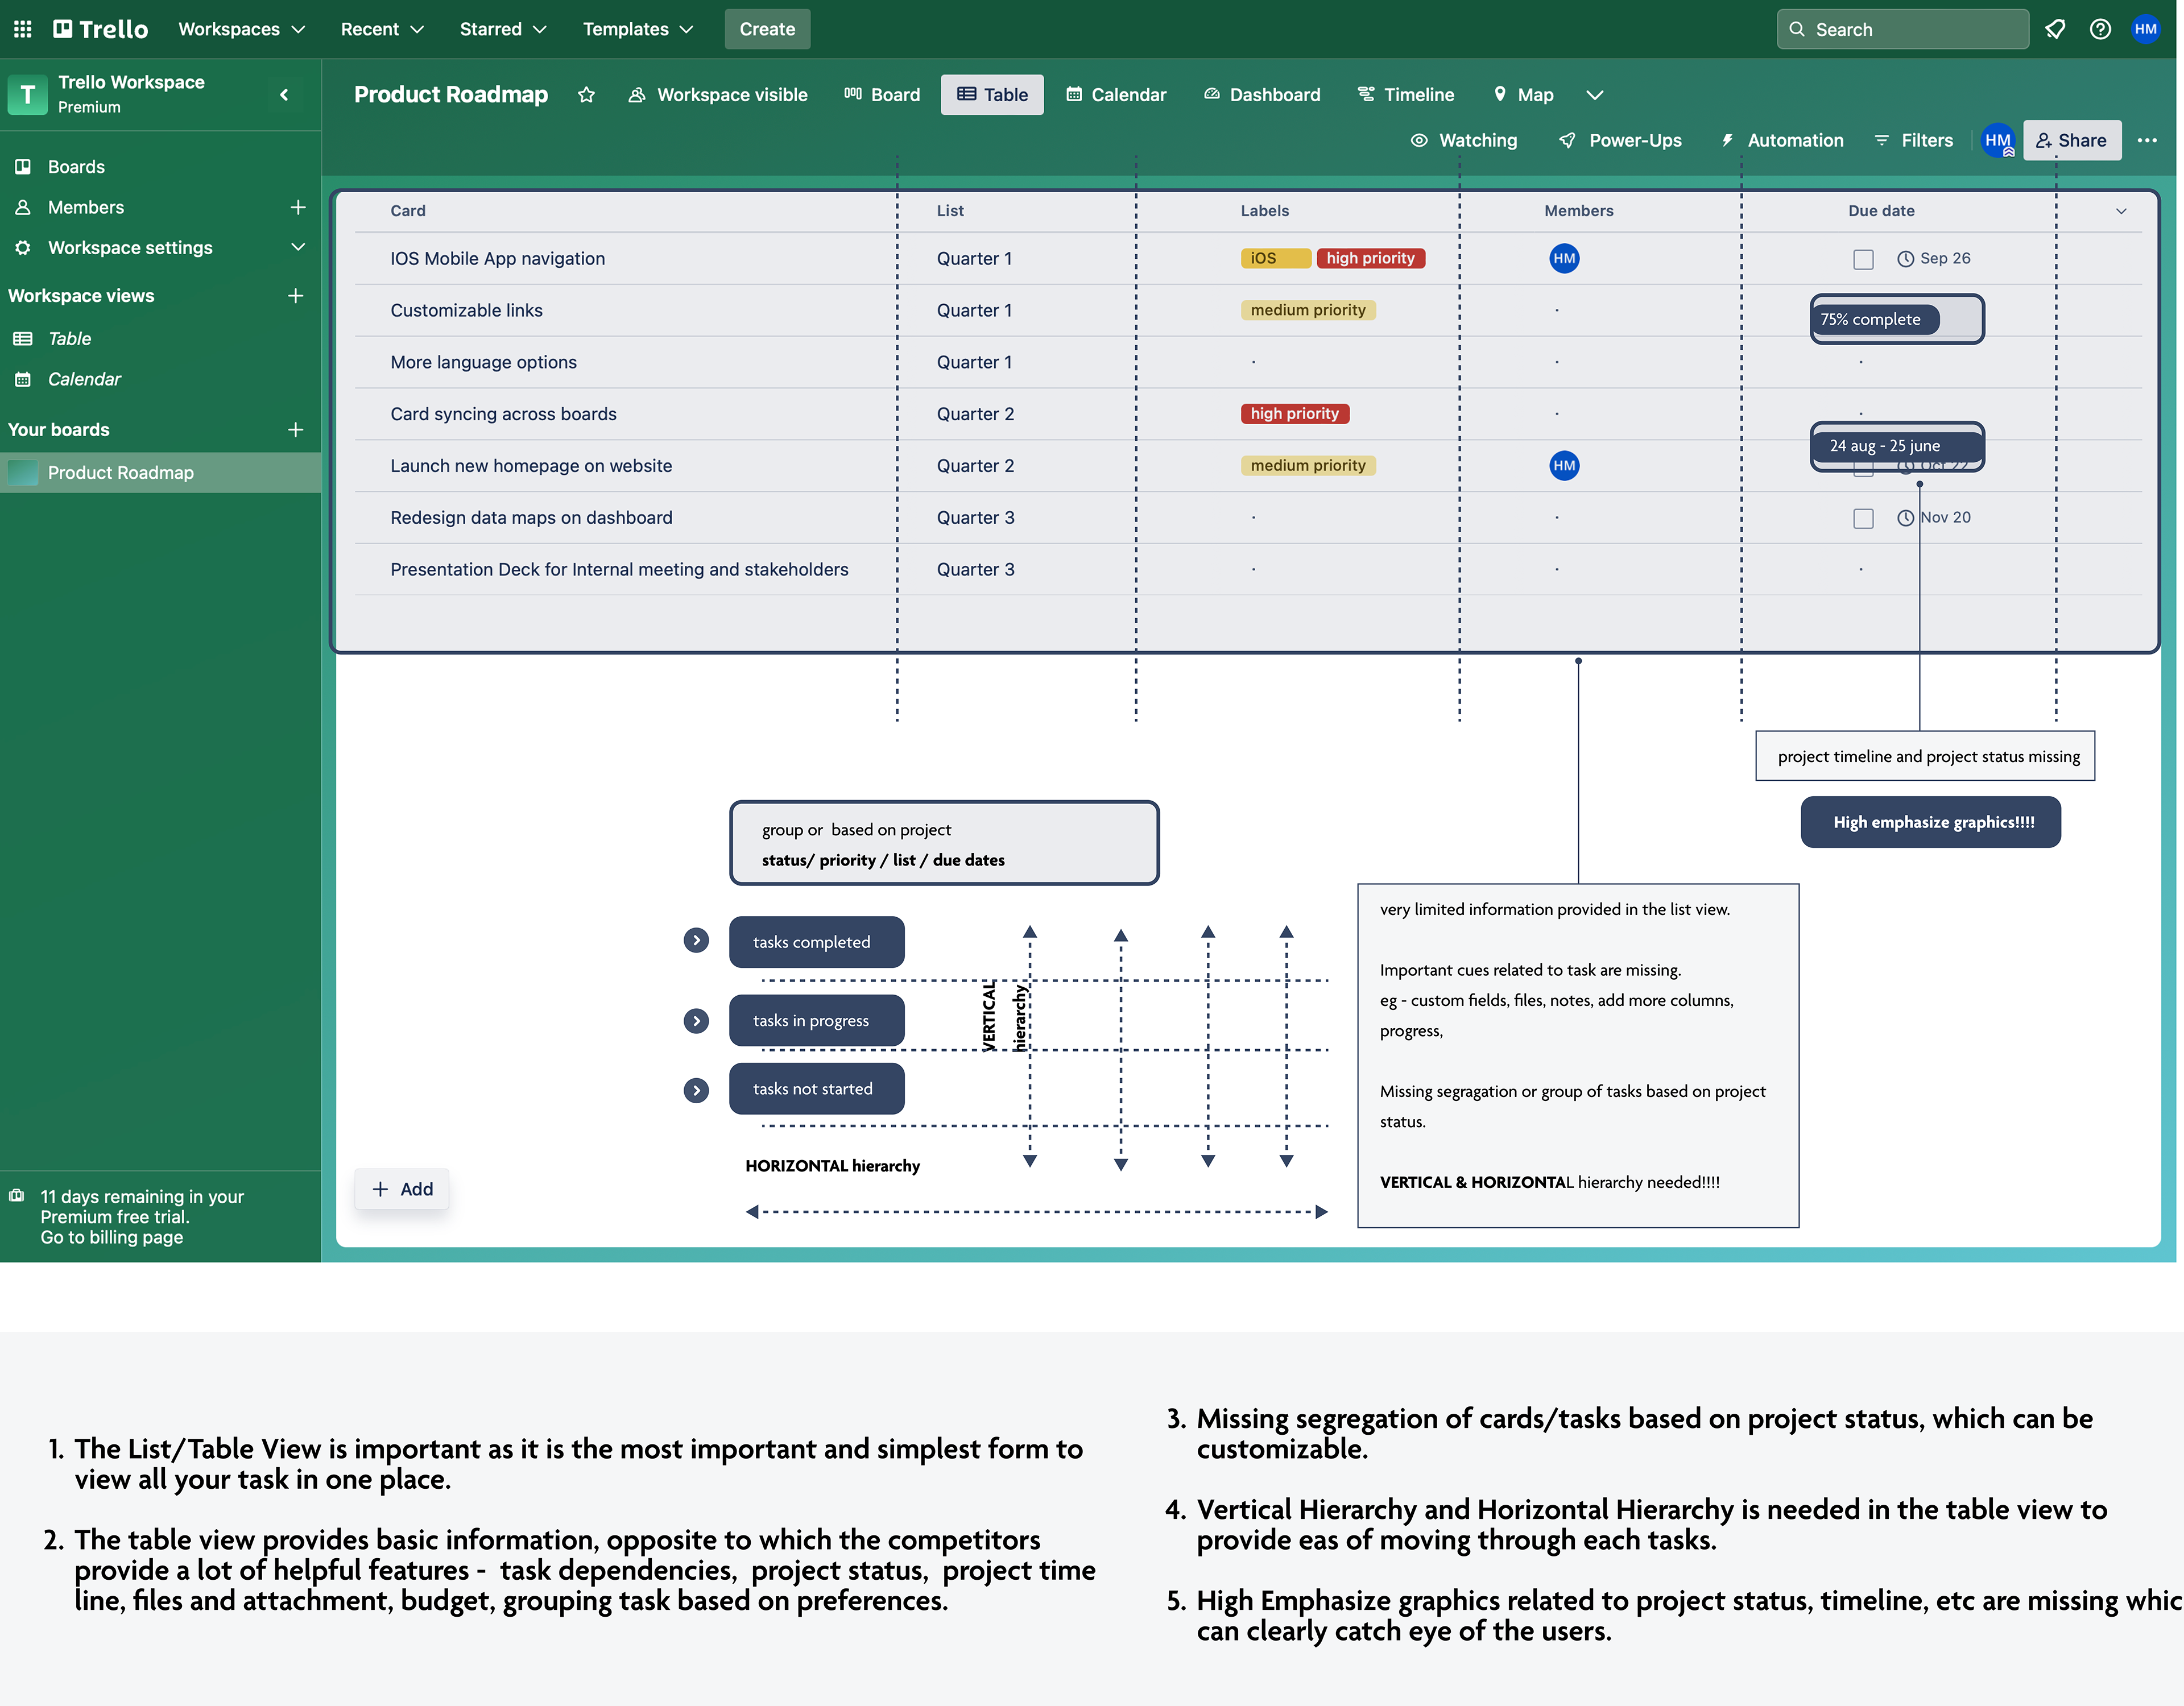This screenshot has height=1706, width=2184.
Task: Go to billing page link
Action: (x=112, y=1237)
